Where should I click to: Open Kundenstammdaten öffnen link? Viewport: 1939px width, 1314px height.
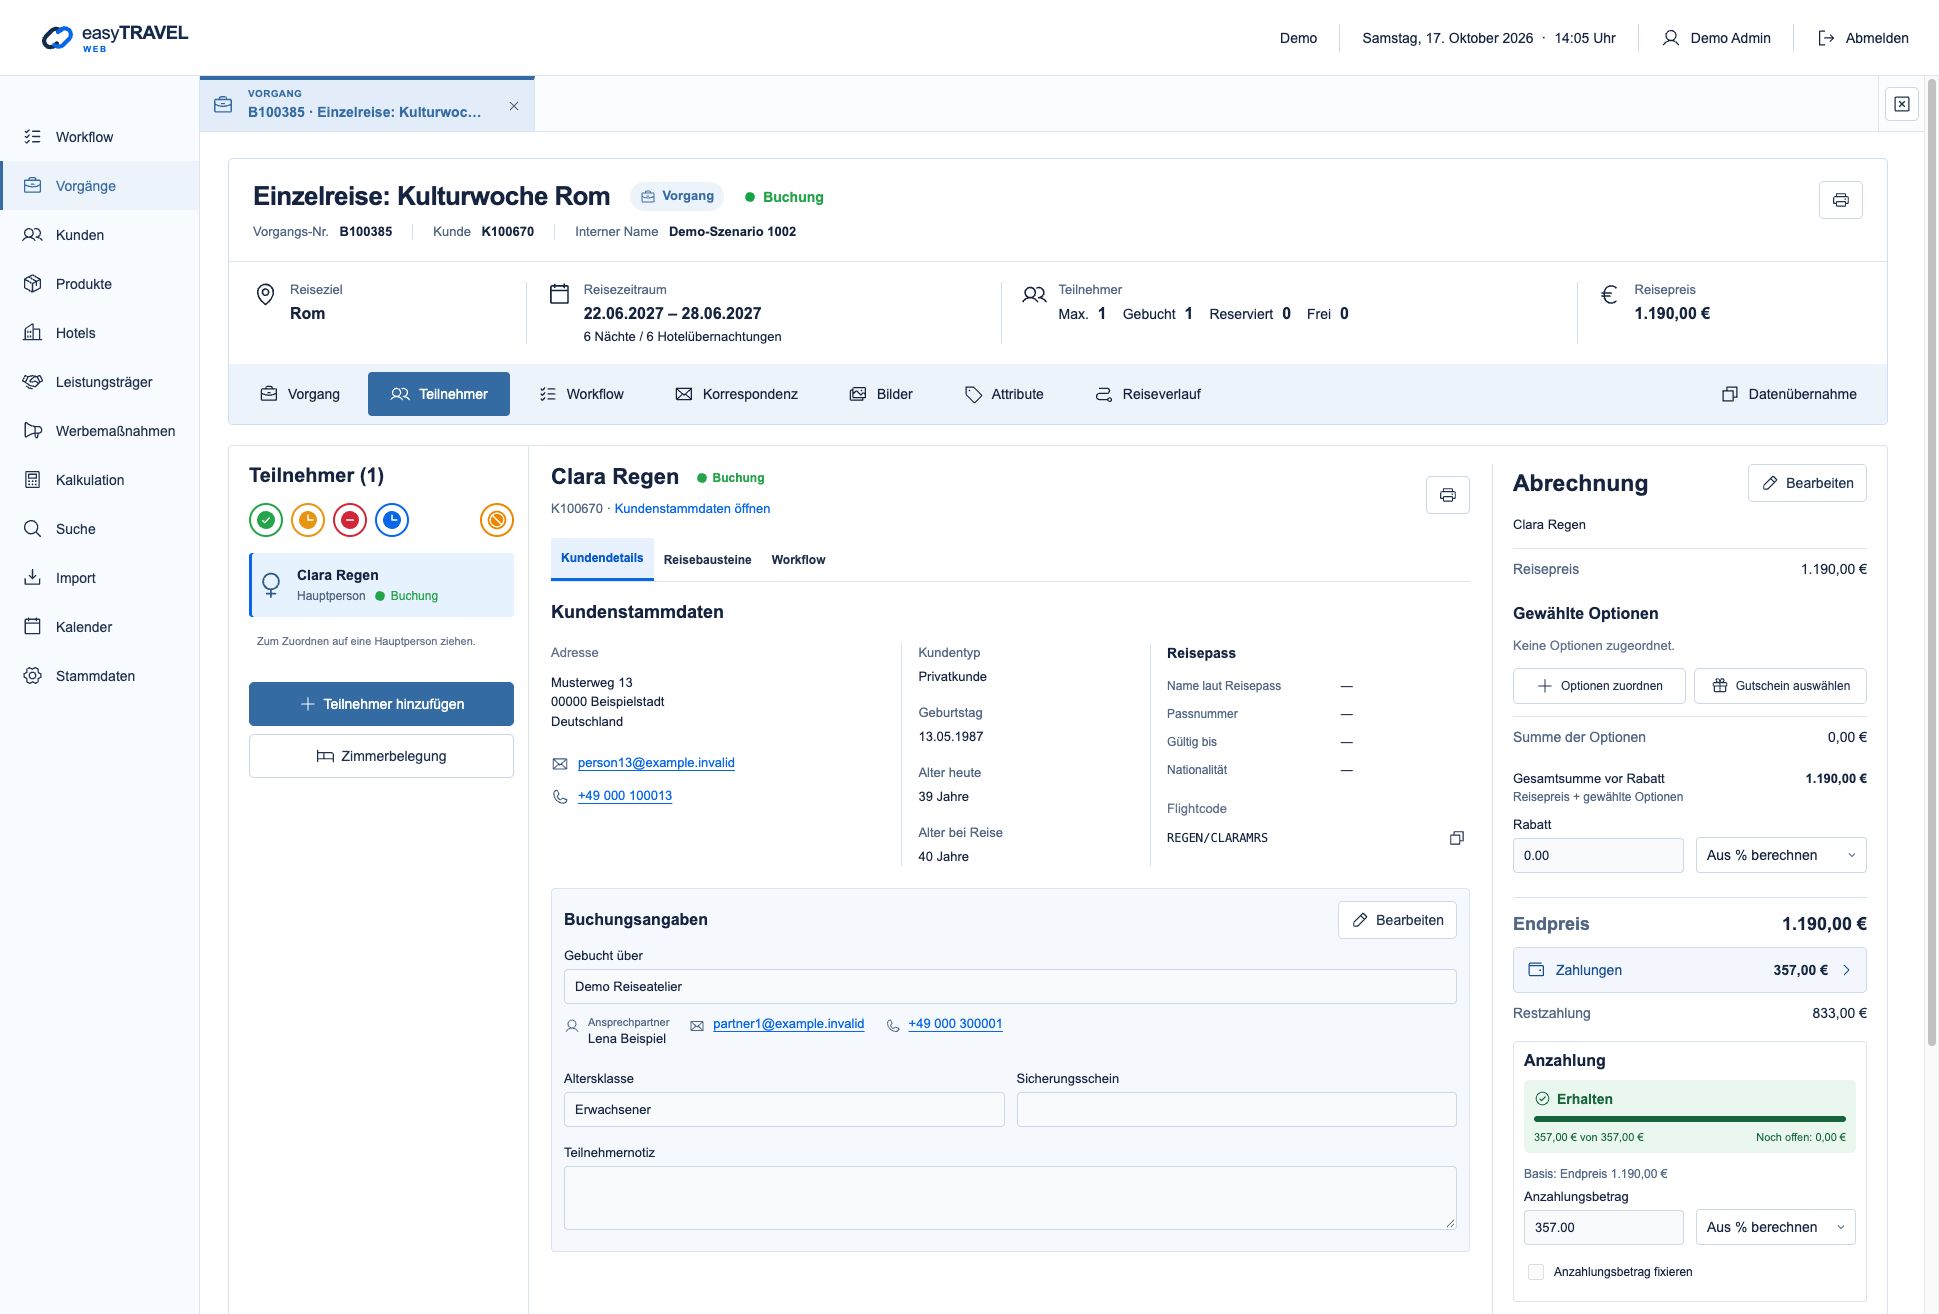point(692,508)
